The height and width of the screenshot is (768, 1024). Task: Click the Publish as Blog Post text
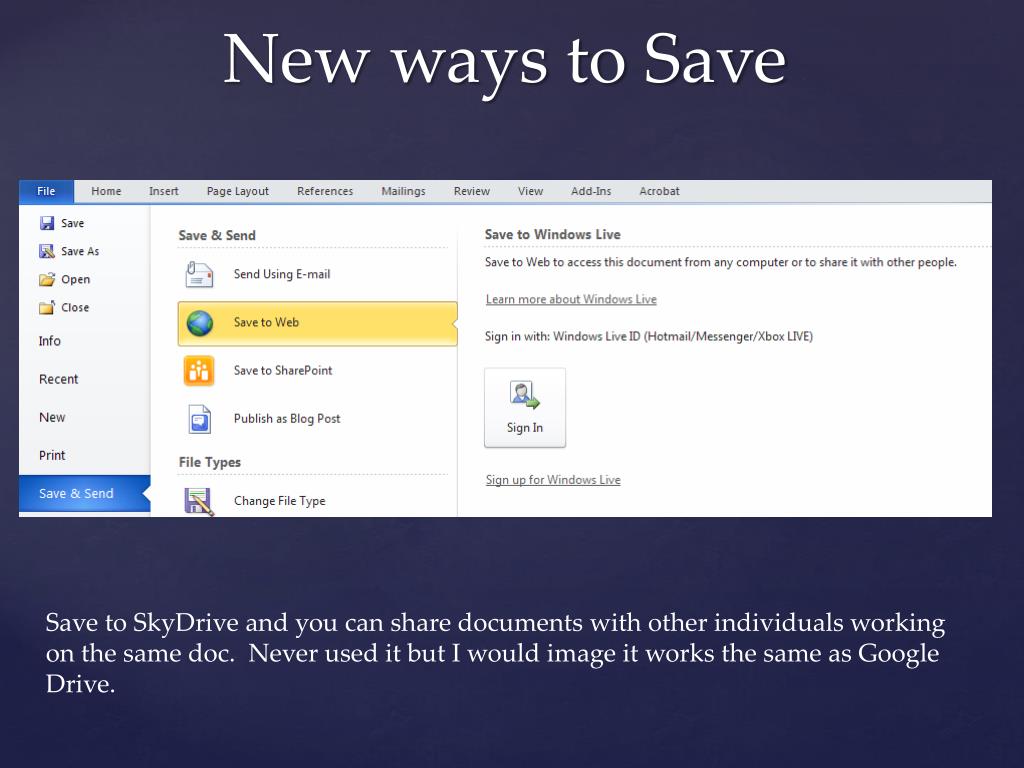point(287,419)
